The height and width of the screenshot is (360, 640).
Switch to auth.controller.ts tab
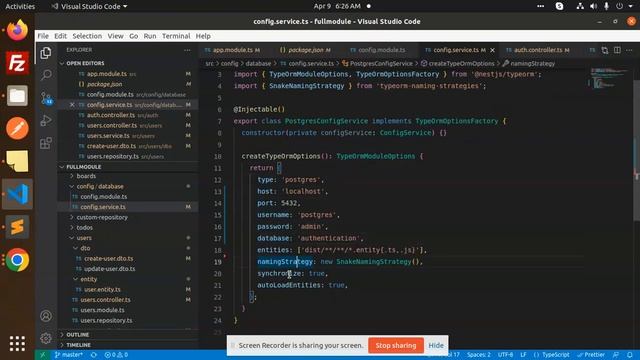tap(538, 50)
